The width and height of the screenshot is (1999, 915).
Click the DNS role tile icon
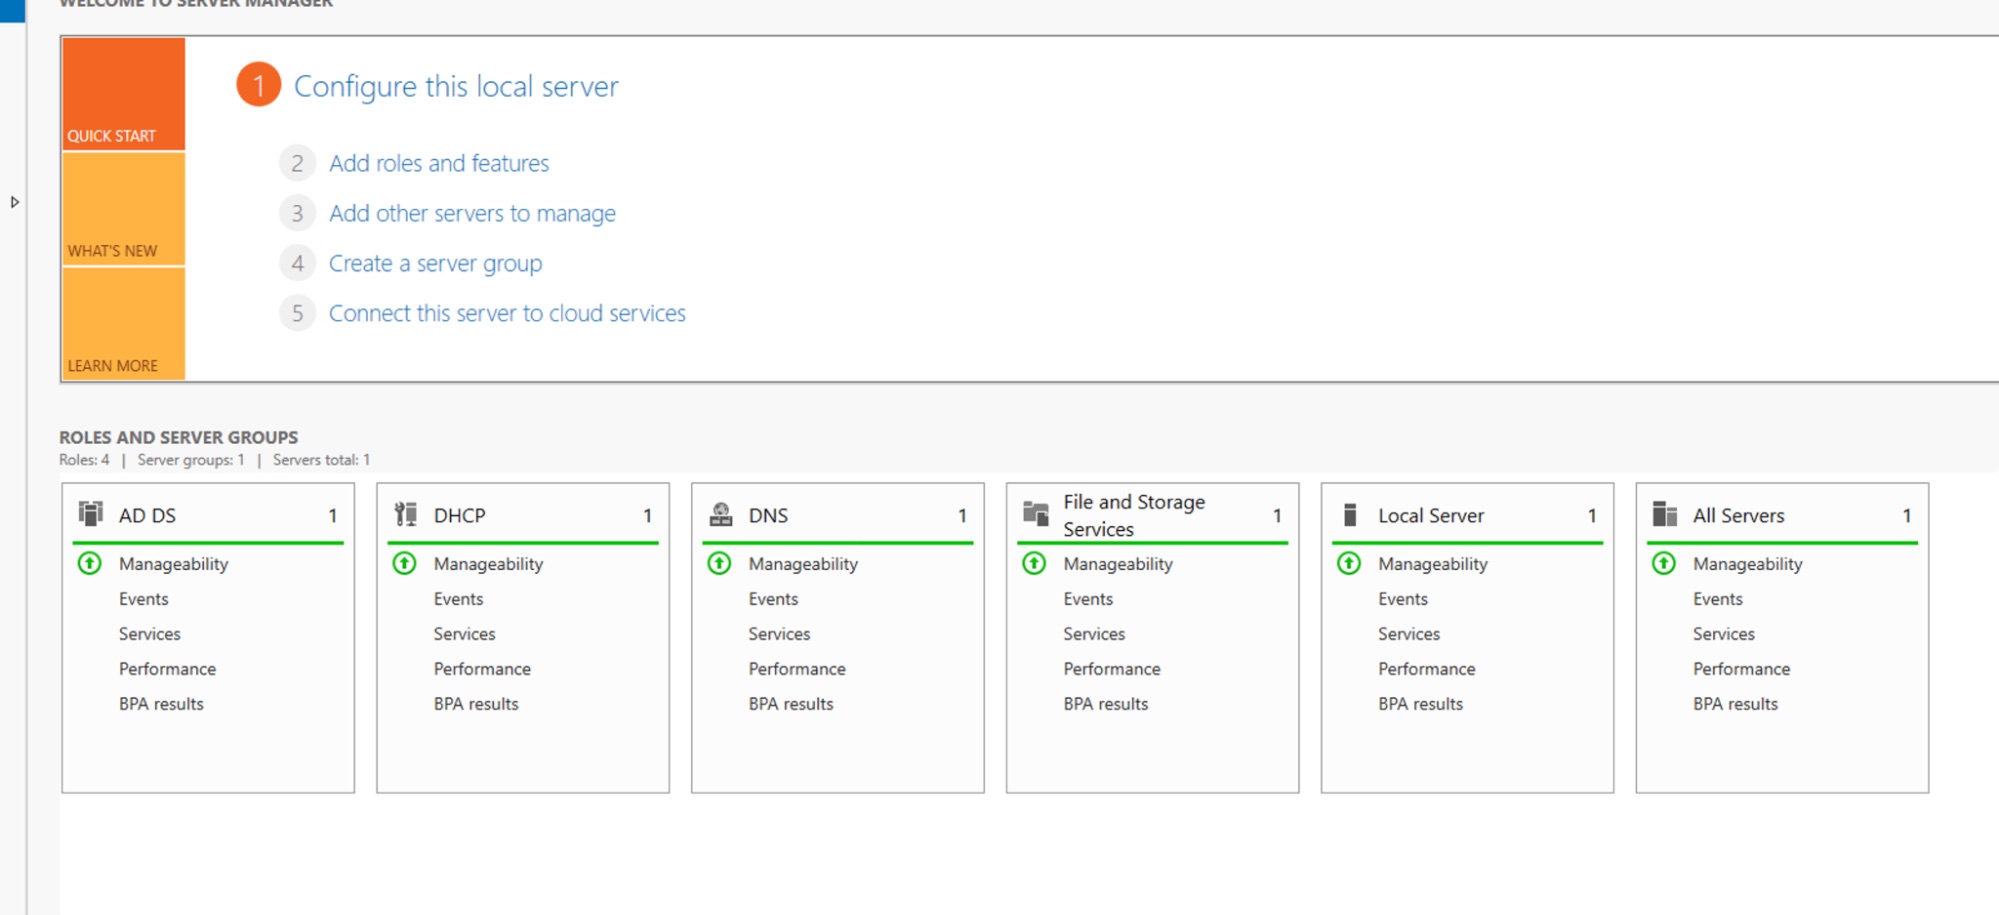(720, 514)
